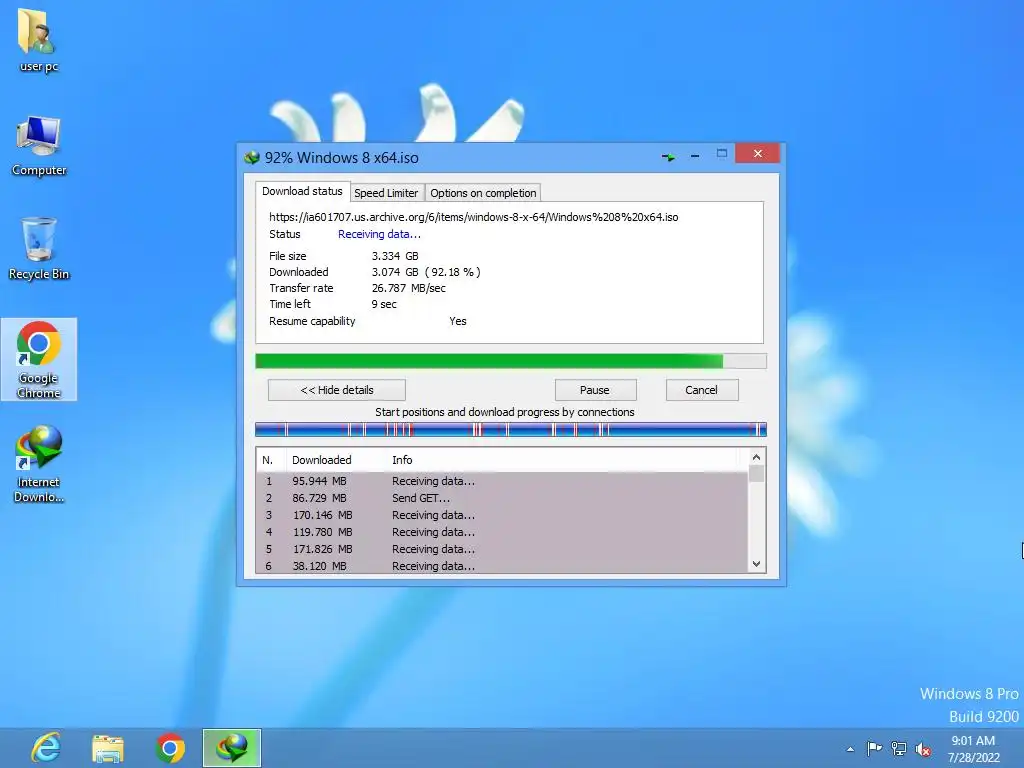Open File Explorer from the taskbar
This screenshot has width=1024, height=768.
108,748
